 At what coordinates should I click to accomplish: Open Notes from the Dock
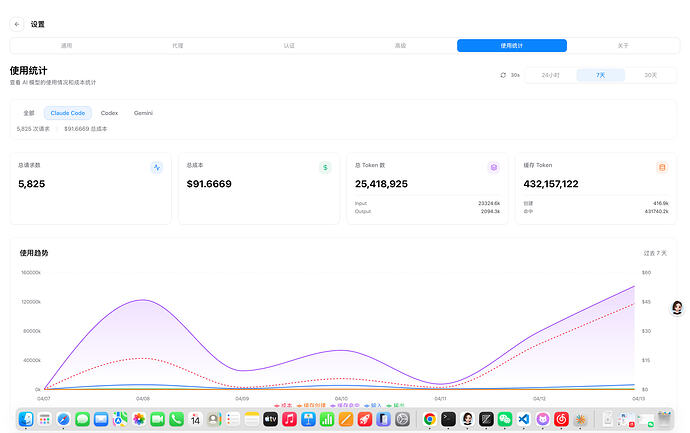(252, 419)
